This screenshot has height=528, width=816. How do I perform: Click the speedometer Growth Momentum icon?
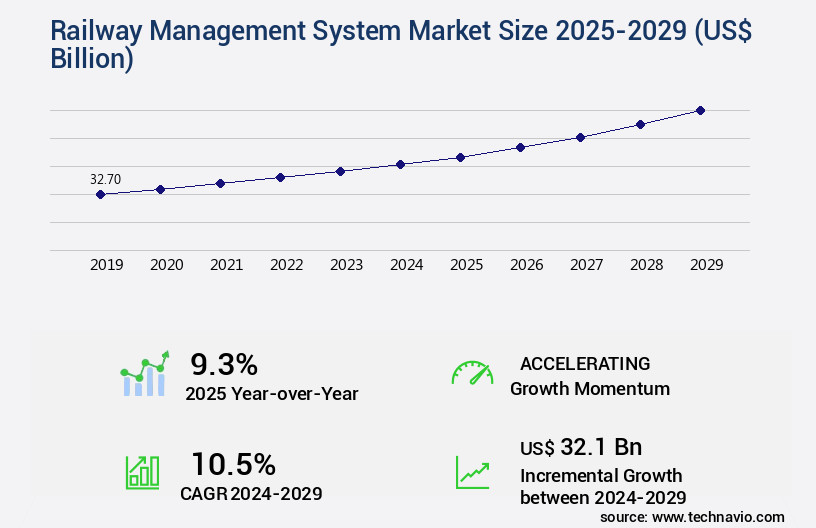pos(472,373)
